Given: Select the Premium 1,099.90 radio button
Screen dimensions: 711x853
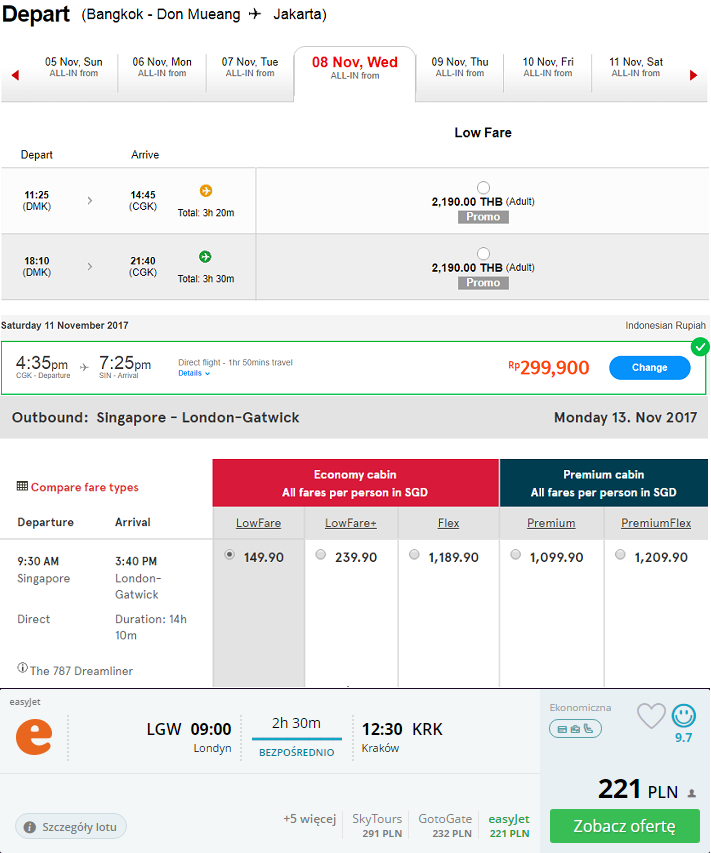Looking at the screenshot, I should tap(516, 554).
